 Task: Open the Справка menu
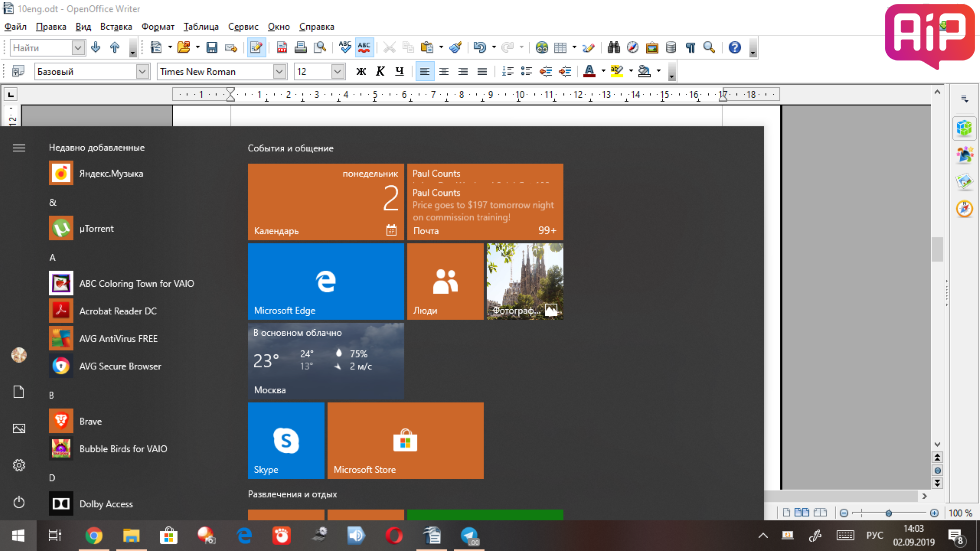coord(316,27)
